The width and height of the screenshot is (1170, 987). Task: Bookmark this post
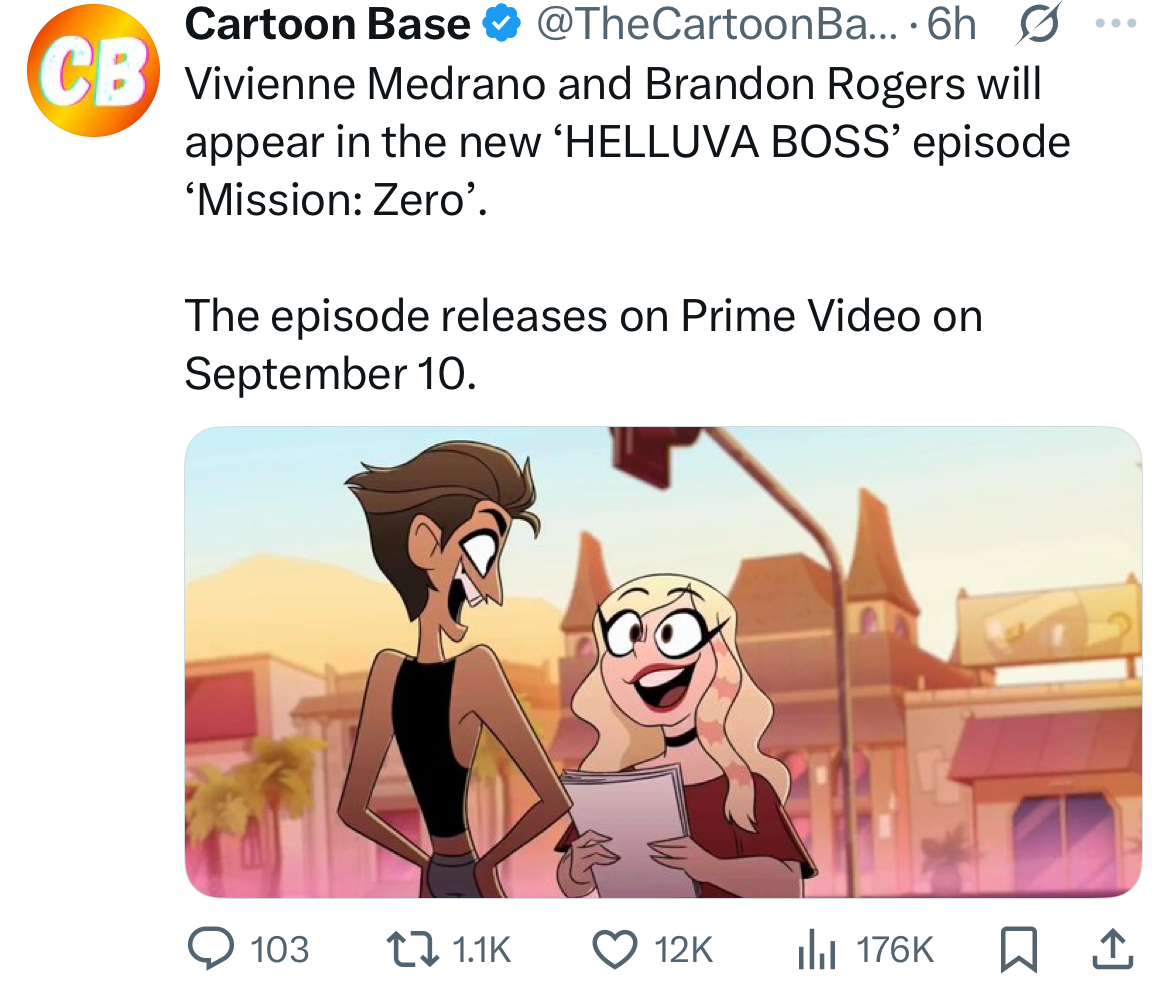click(1019, 950)
